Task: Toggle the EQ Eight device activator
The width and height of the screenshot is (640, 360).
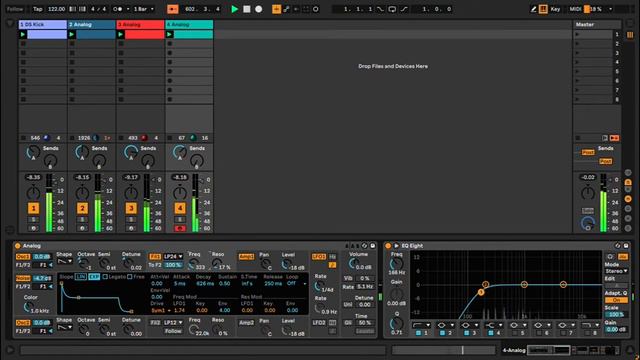Action: (388, 246)
